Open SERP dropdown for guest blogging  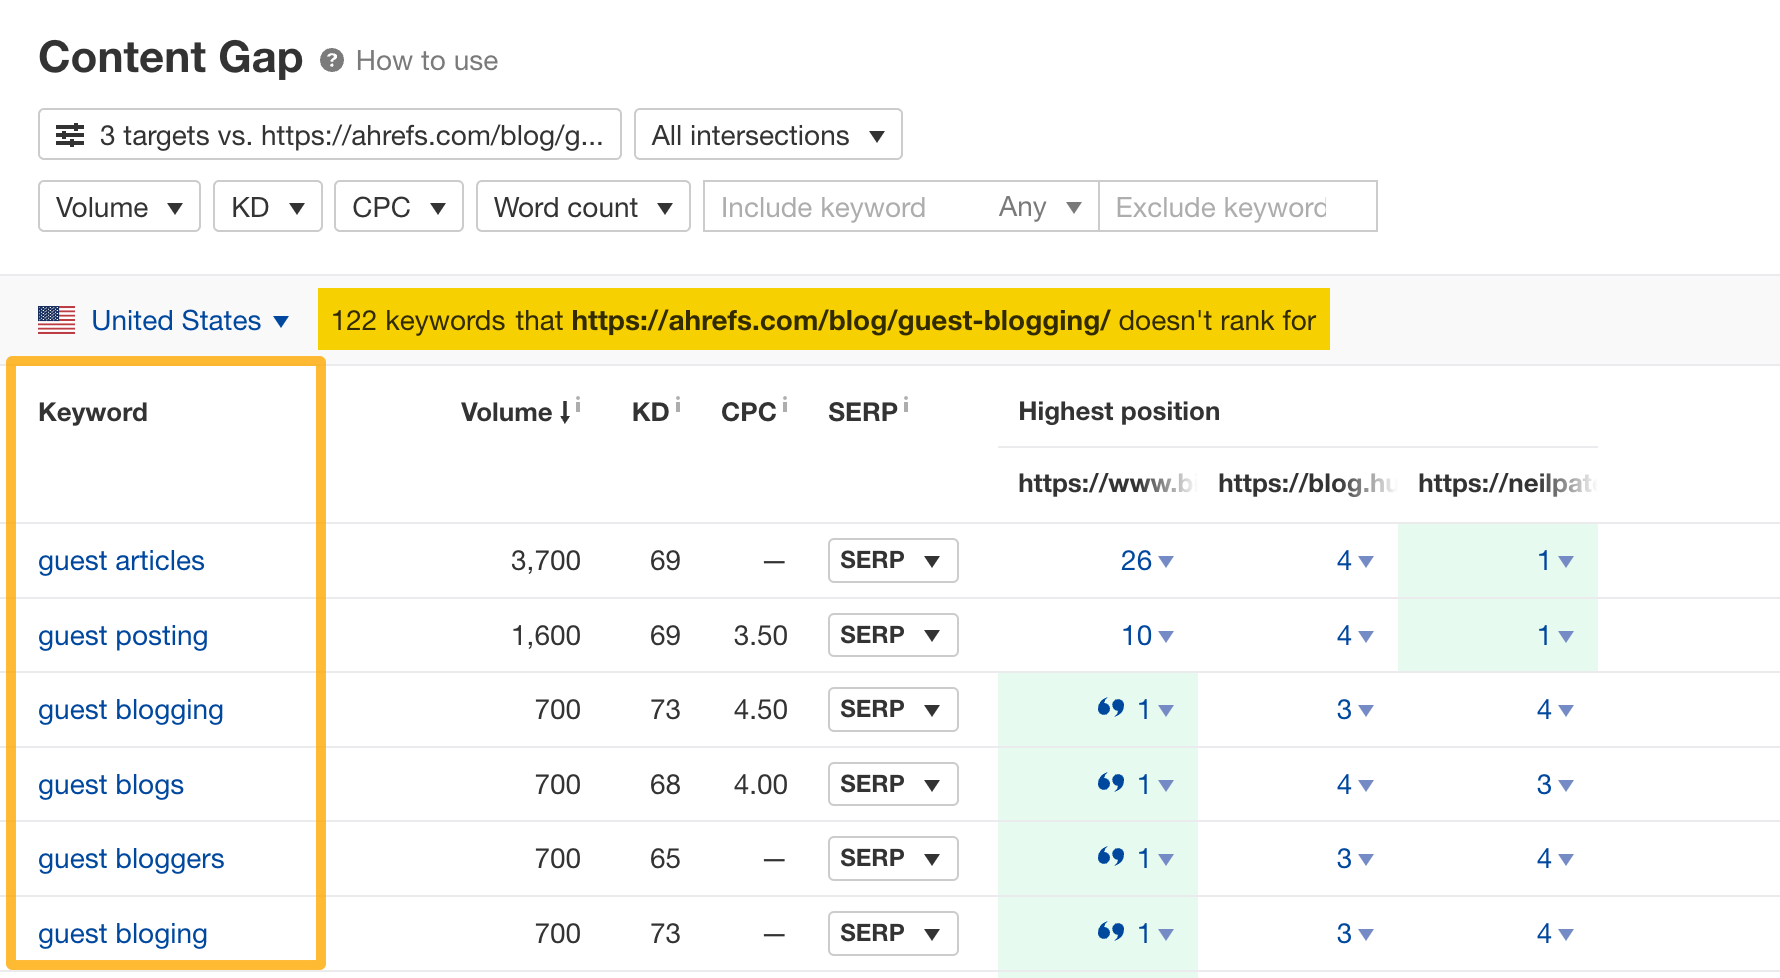[893, 709]
